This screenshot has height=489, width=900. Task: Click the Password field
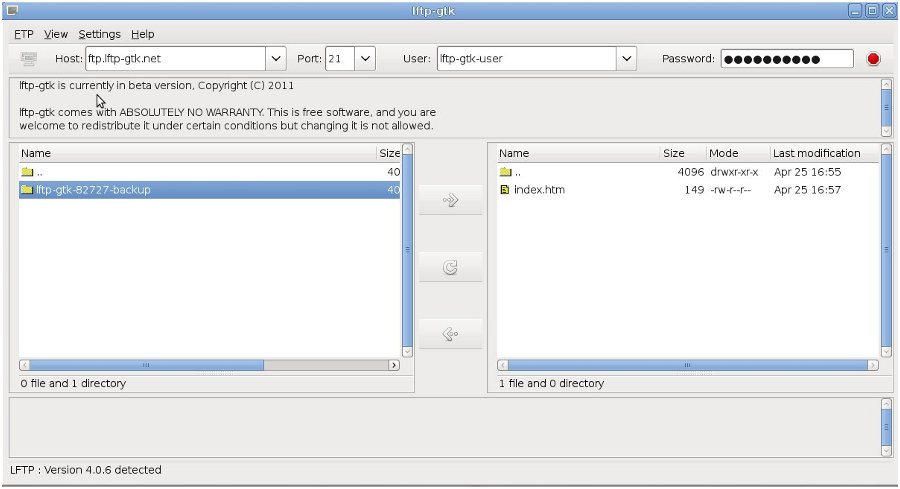[x=787, y=59]
